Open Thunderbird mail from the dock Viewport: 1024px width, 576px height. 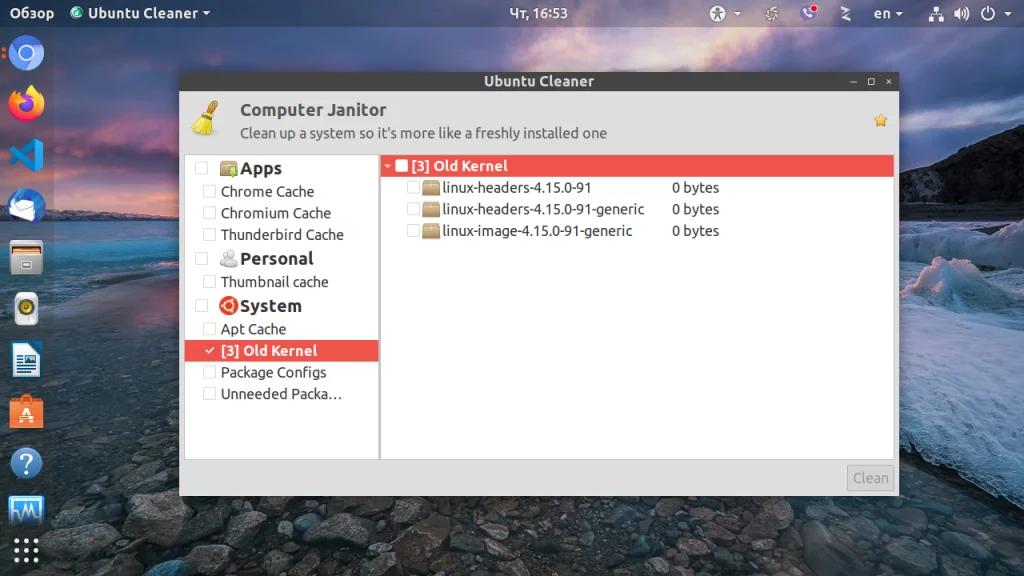click(x=26, y=206)
